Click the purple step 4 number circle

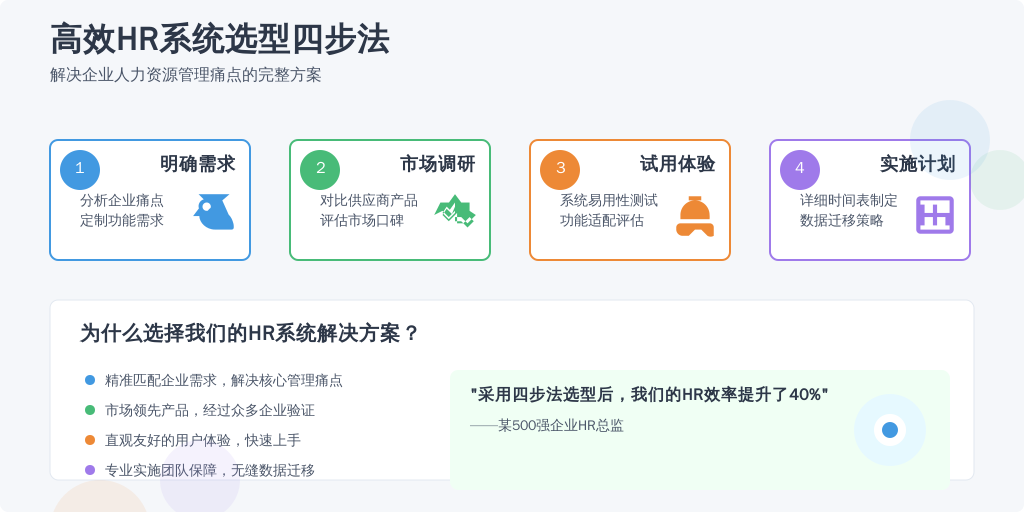(x=800, y=169)
